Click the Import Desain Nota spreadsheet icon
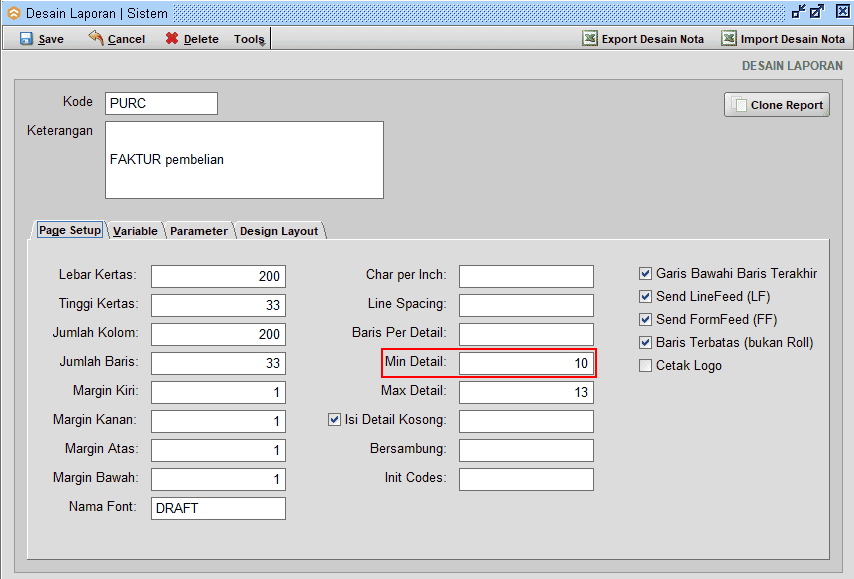854x579 pixels. point(729,38)
